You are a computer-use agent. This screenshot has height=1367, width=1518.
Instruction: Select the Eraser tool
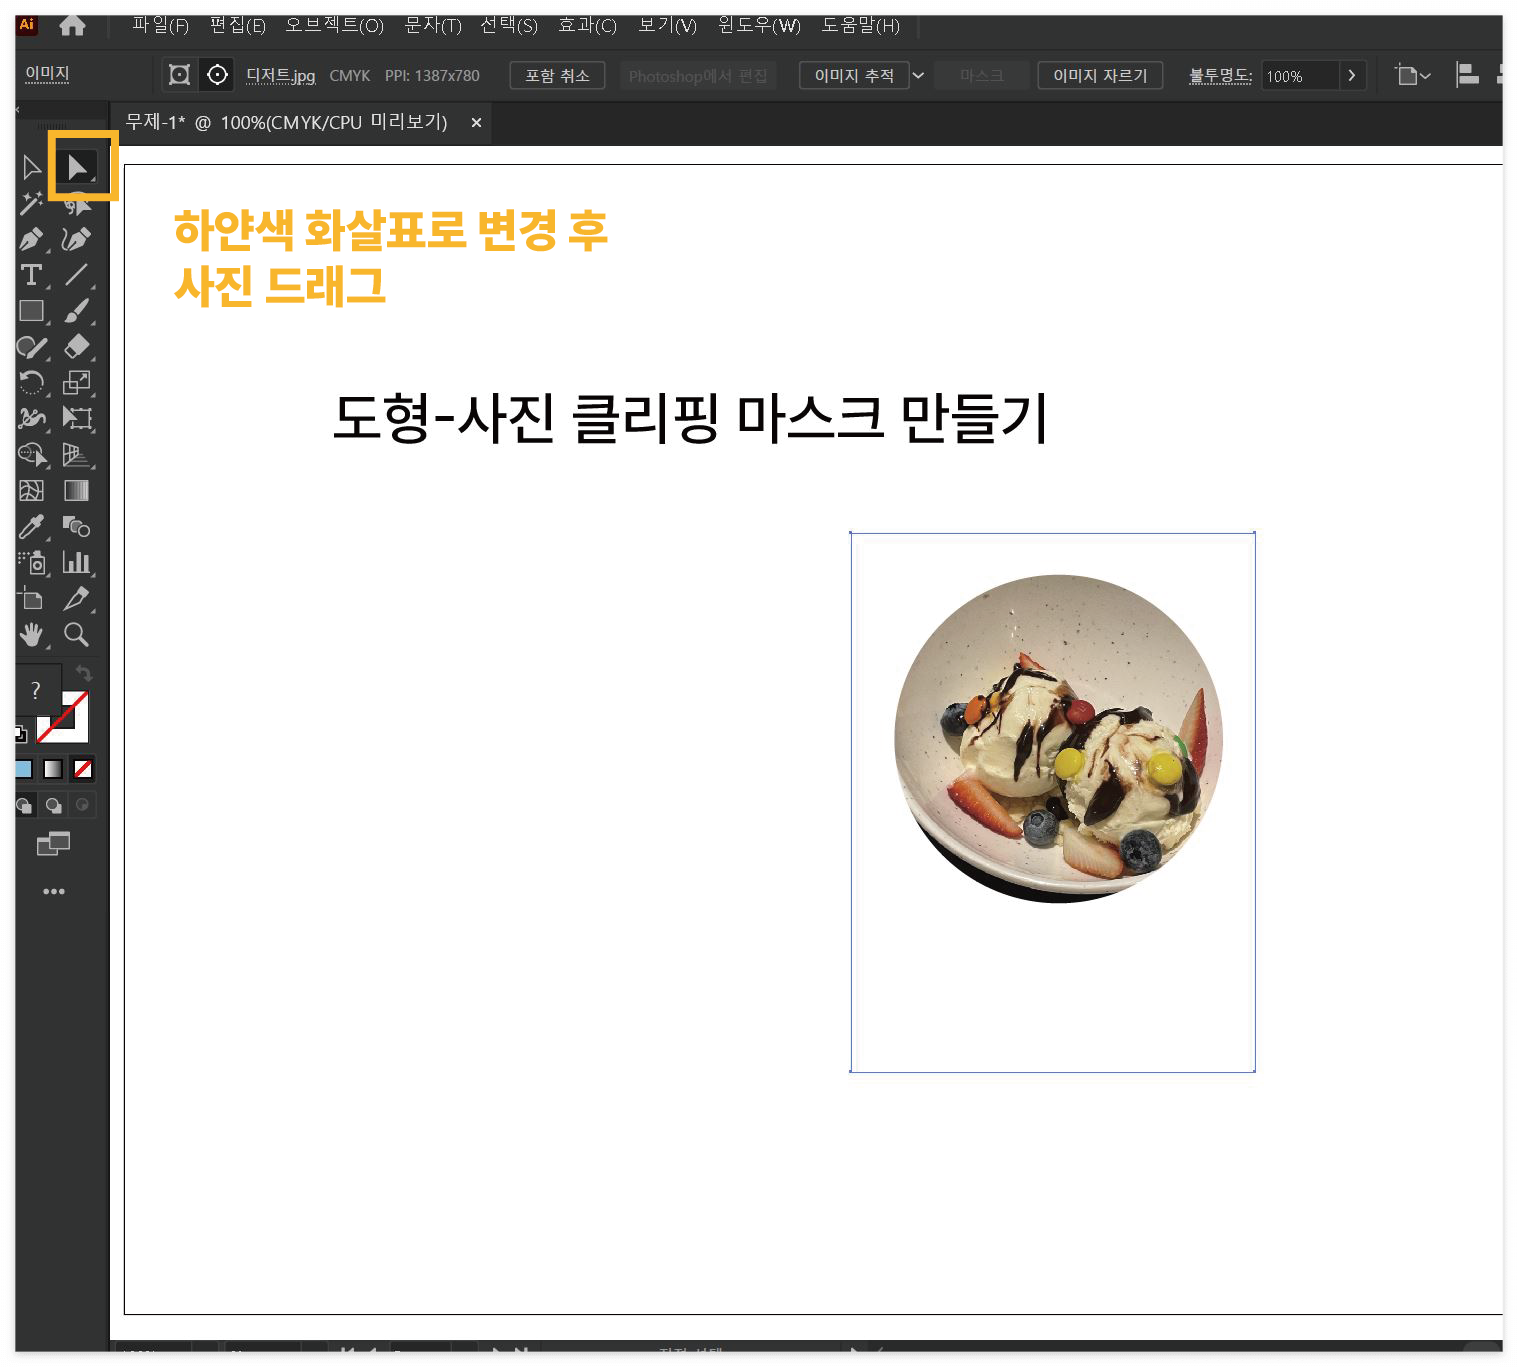tap(76, 347)
